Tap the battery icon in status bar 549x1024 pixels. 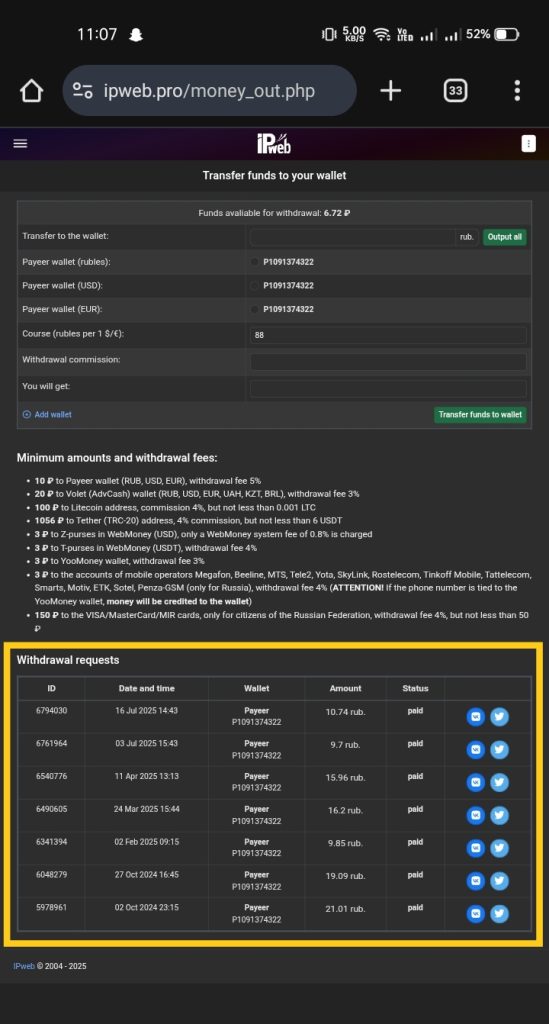506,34
